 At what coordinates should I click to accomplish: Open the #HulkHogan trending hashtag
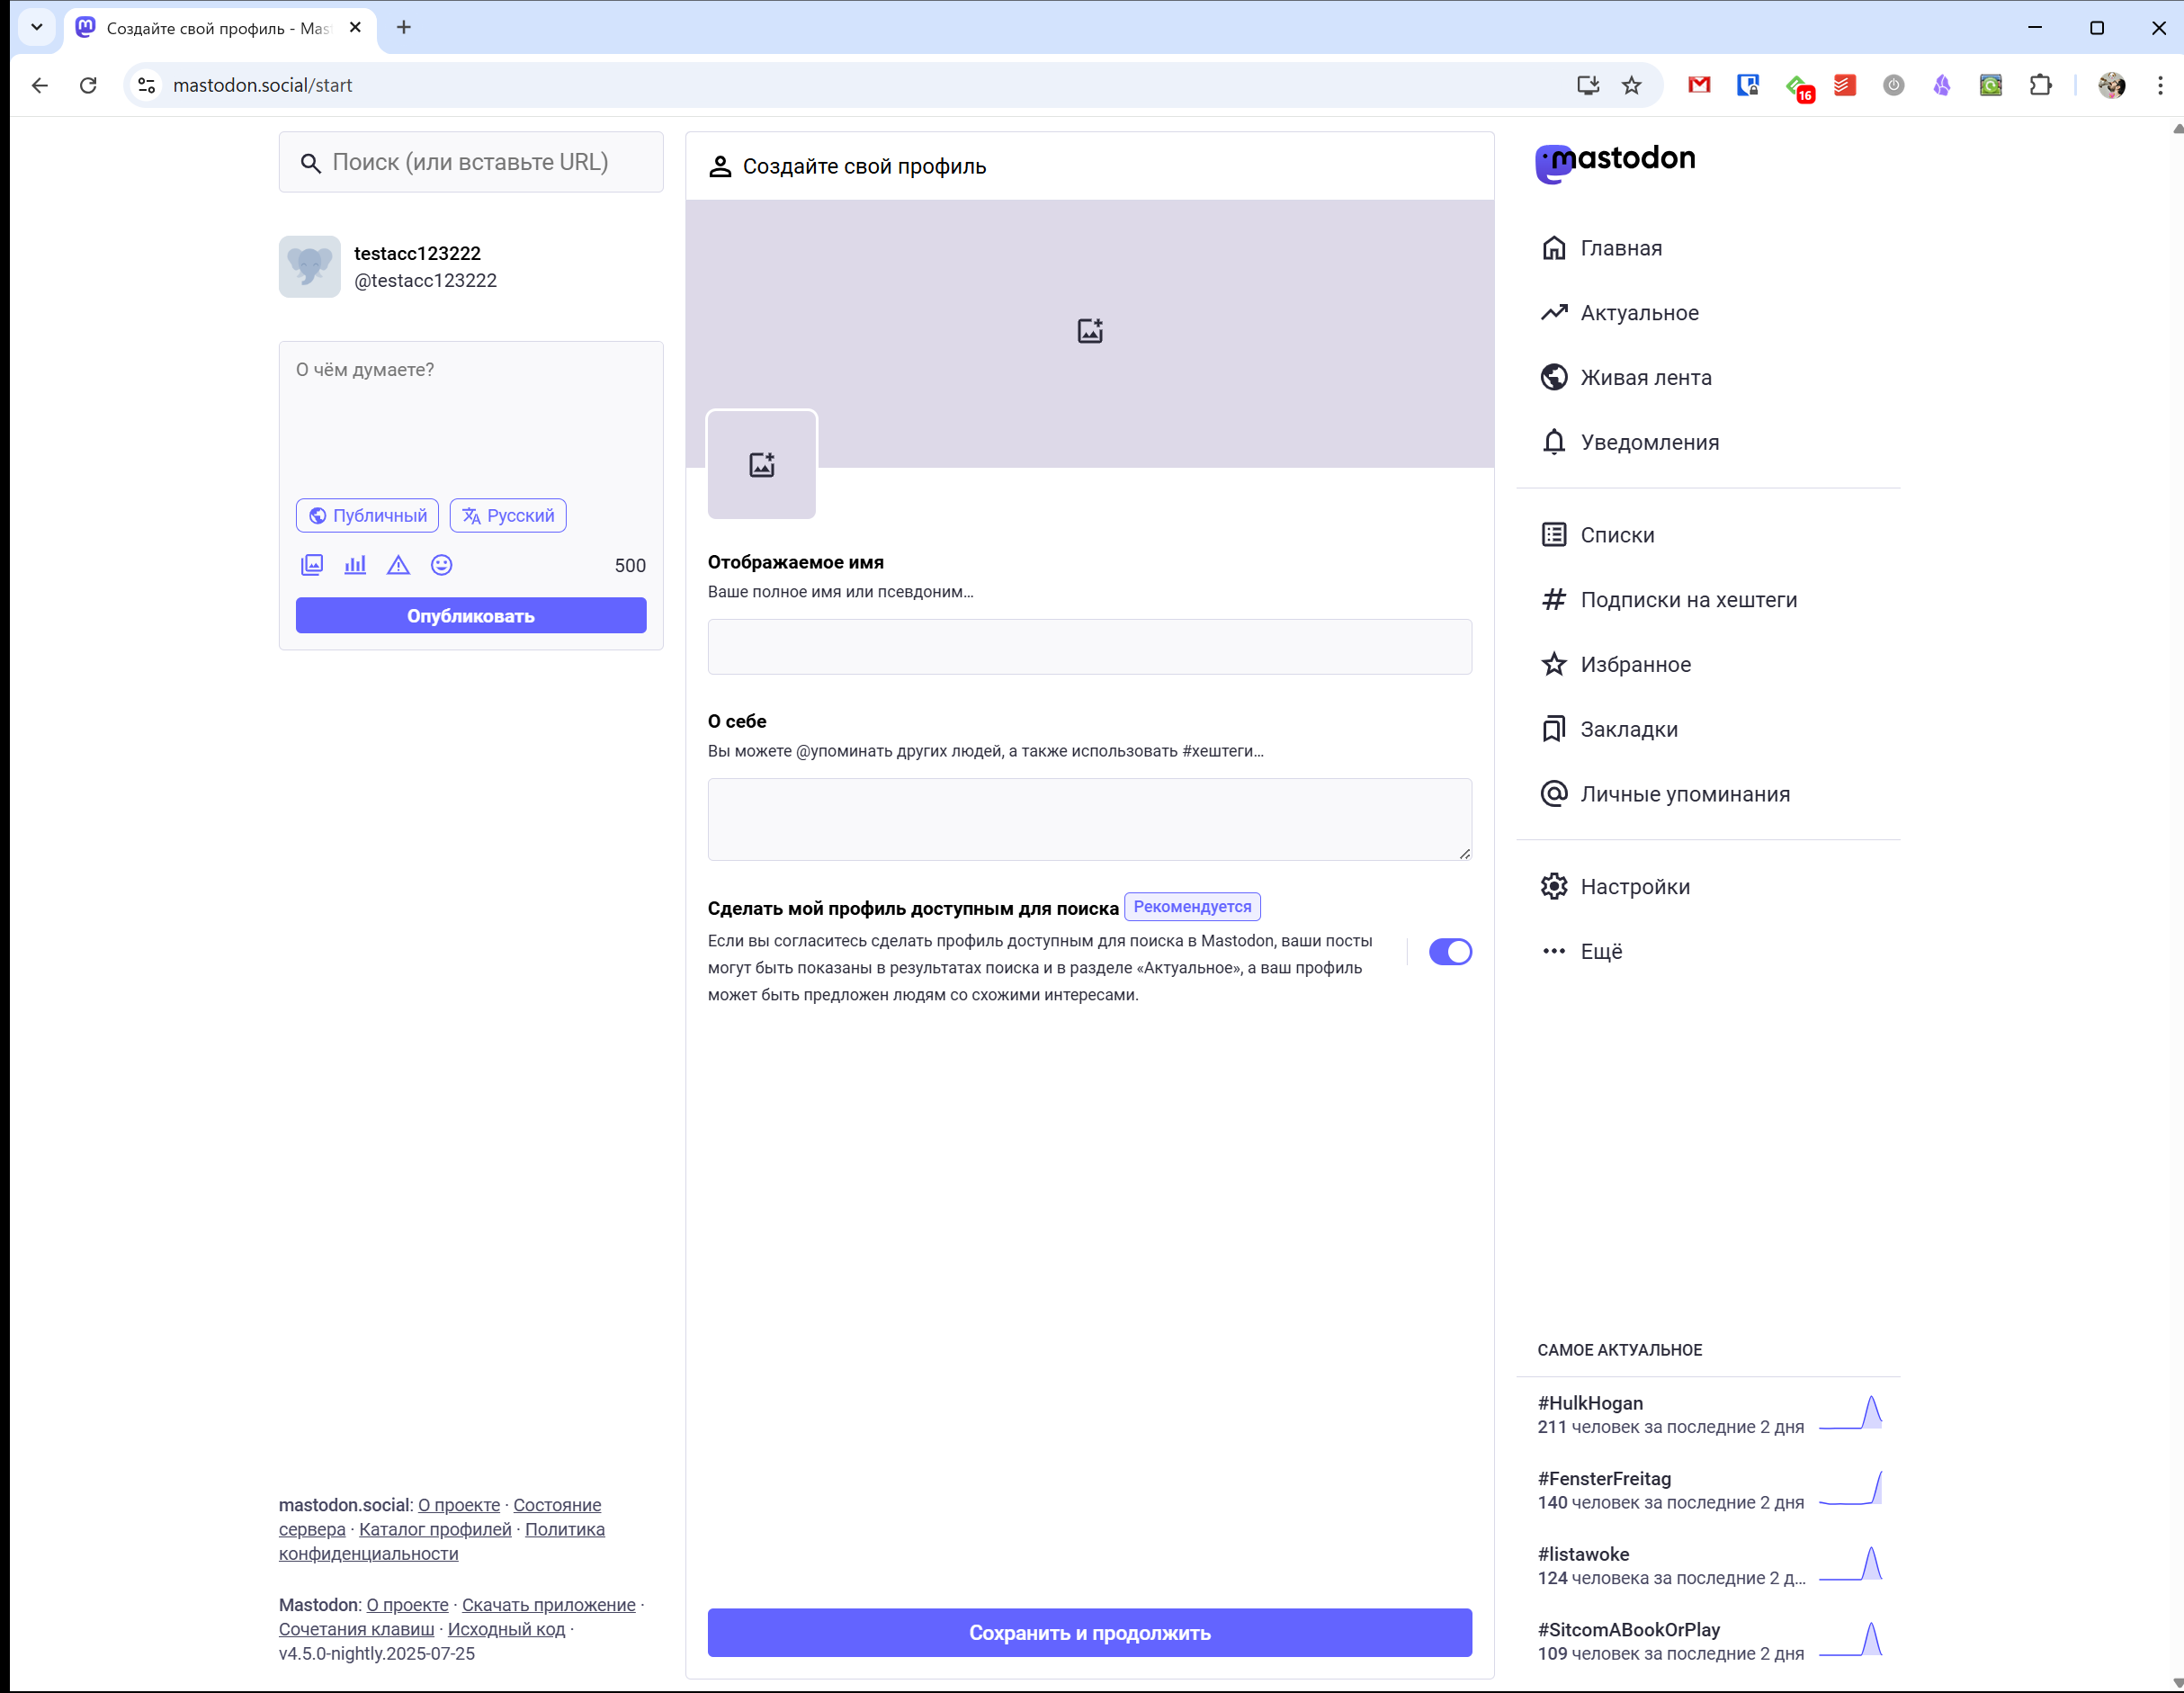(1590, 1403)
